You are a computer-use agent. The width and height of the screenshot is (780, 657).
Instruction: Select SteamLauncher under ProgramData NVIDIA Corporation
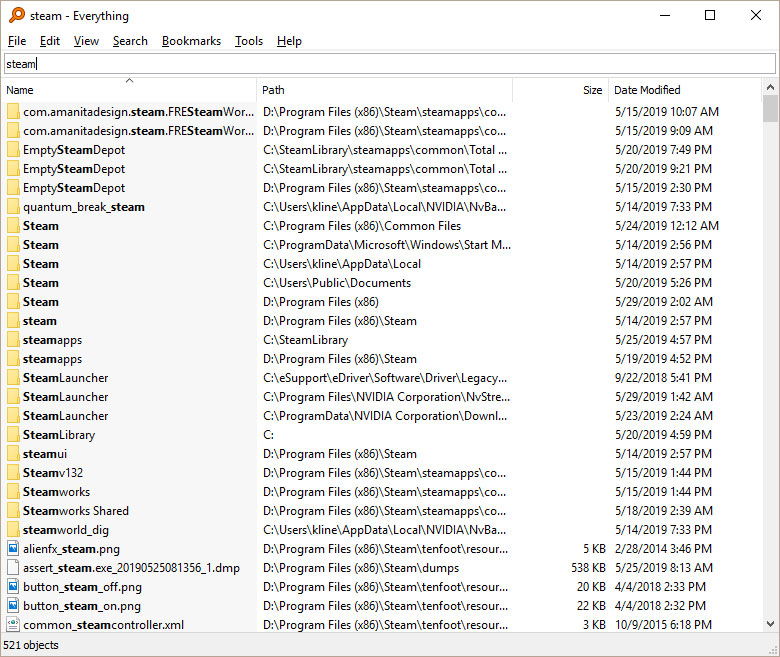tap(65, 416)
